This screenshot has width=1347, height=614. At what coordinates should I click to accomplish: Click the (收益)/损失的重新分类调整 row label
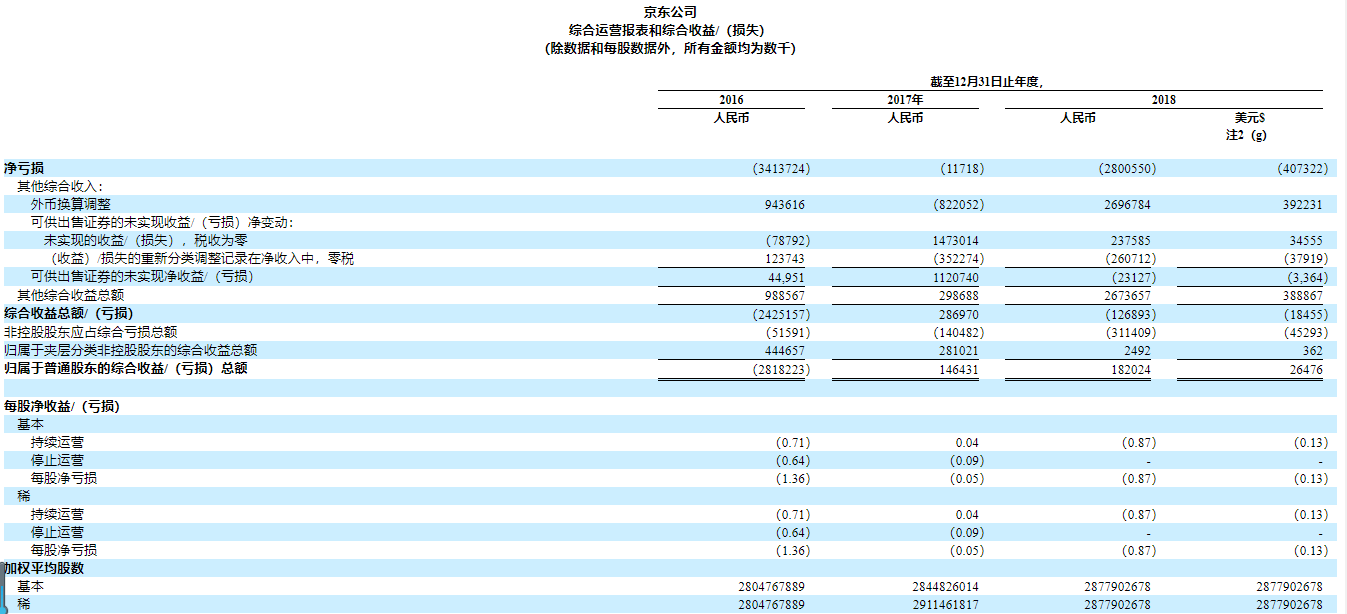pos(203,259)
